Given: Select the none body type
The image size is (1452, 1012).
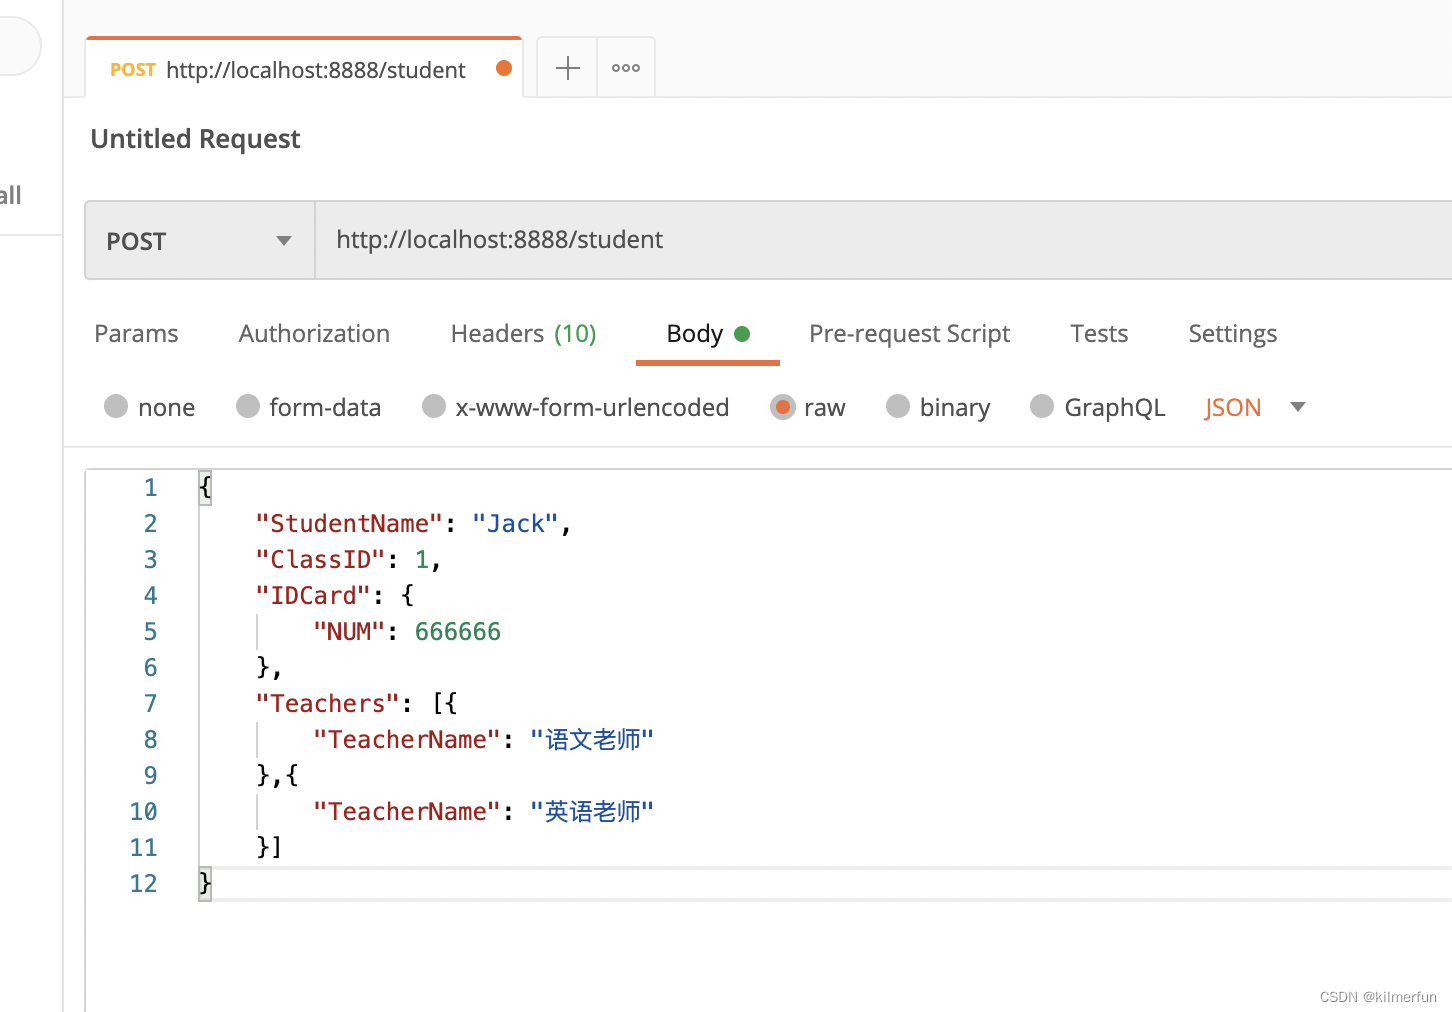Looking at the screenshot, I should (x=150, y=407).
